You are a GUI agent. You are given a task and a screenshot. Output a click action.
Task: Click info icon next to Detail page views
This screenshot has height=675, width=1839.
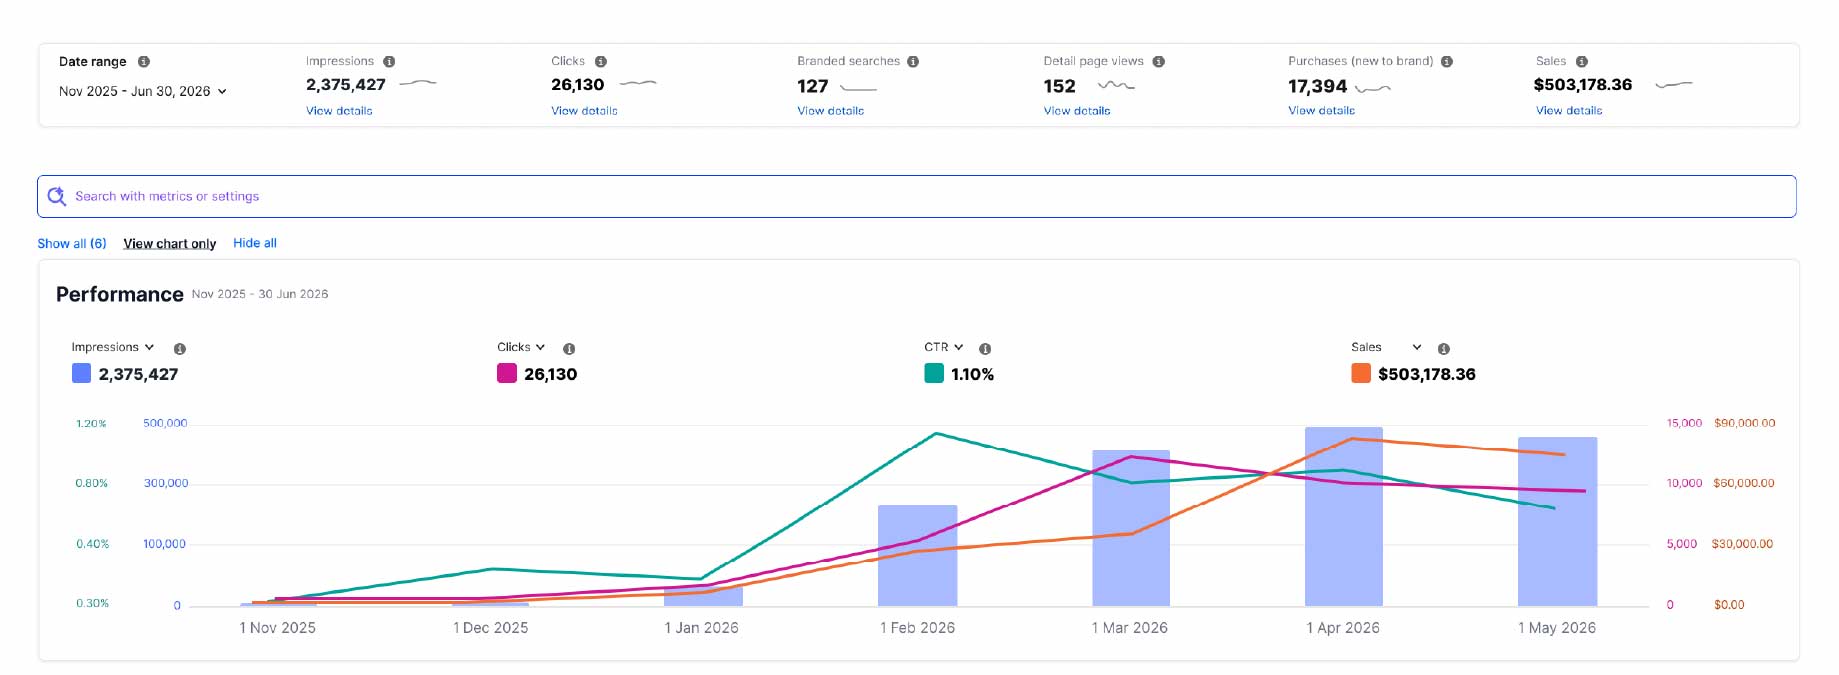tap(1158, 62)
